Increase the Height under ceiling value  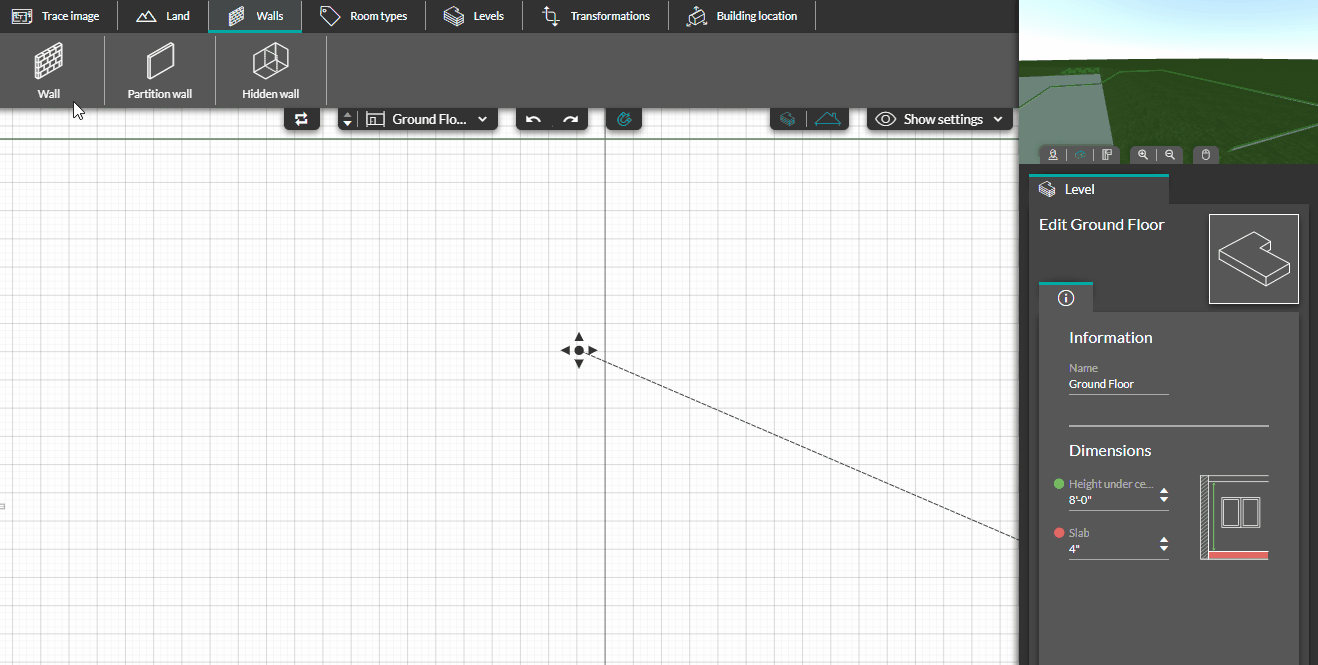coord(1164,492)
